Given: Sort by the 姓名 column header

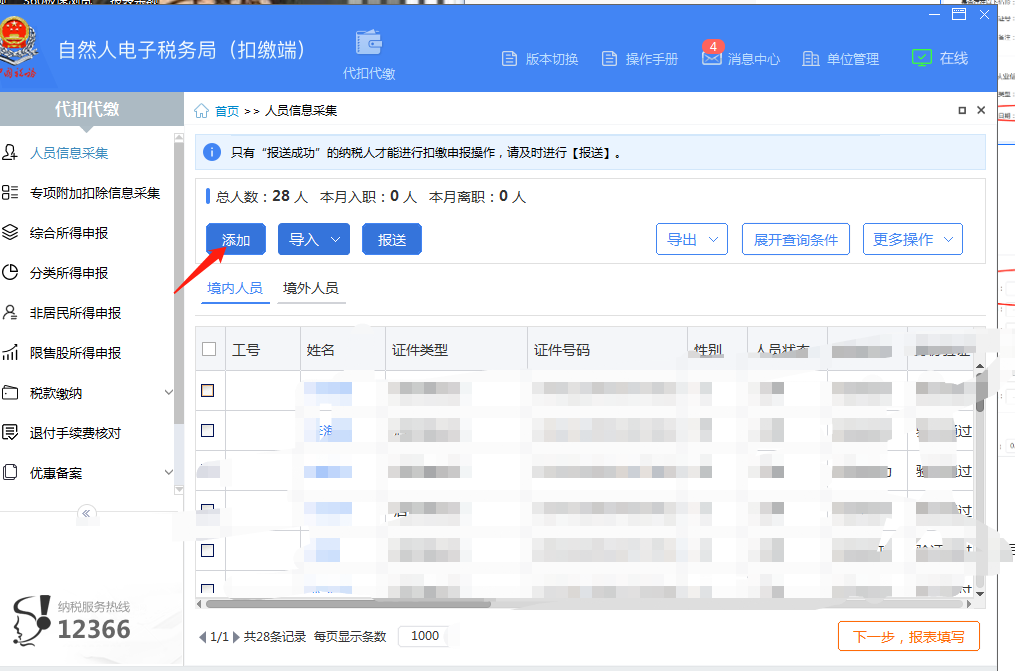Looking at the screenshot, I should 342,349.
